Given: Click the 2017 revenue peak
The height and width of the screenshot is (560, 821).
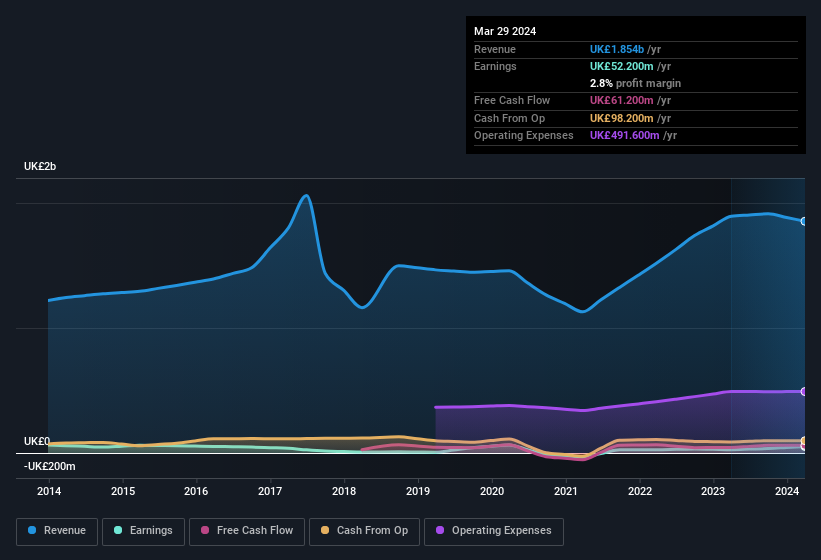Looking at the screenshot, I should click(x=306, y=196).
